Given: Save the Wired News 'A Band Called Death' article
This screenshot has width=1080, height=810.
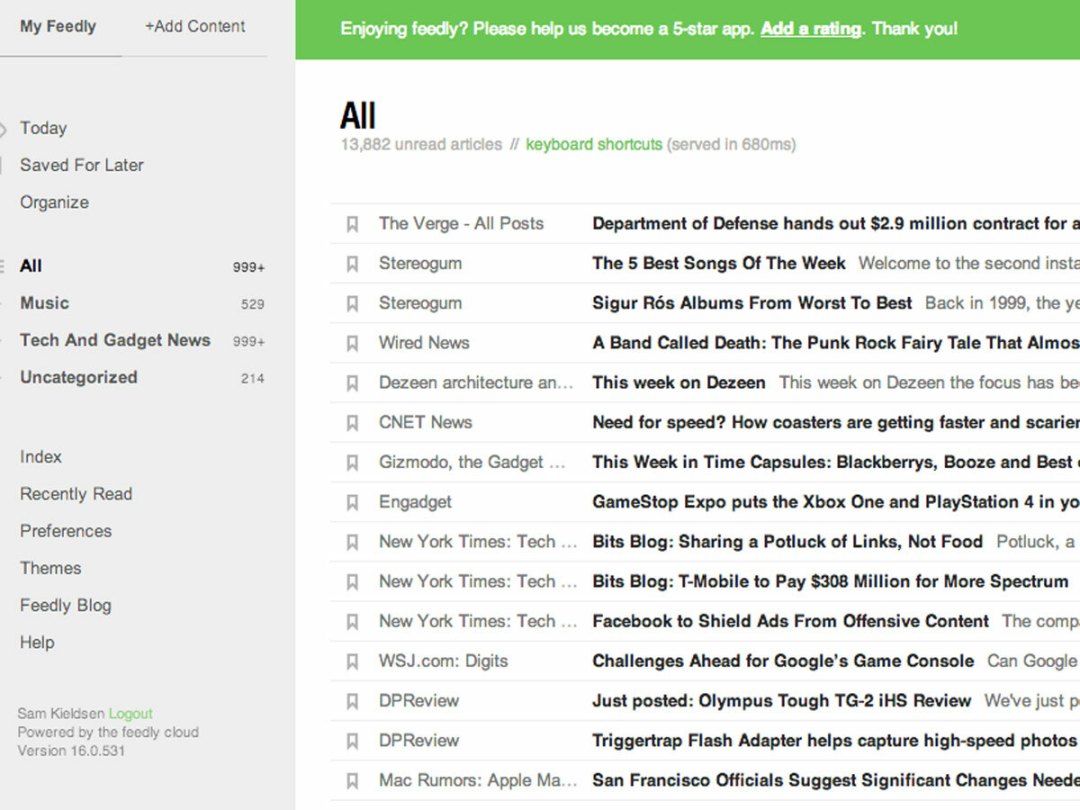Looking at the screenshot, I should coord(352,343).
